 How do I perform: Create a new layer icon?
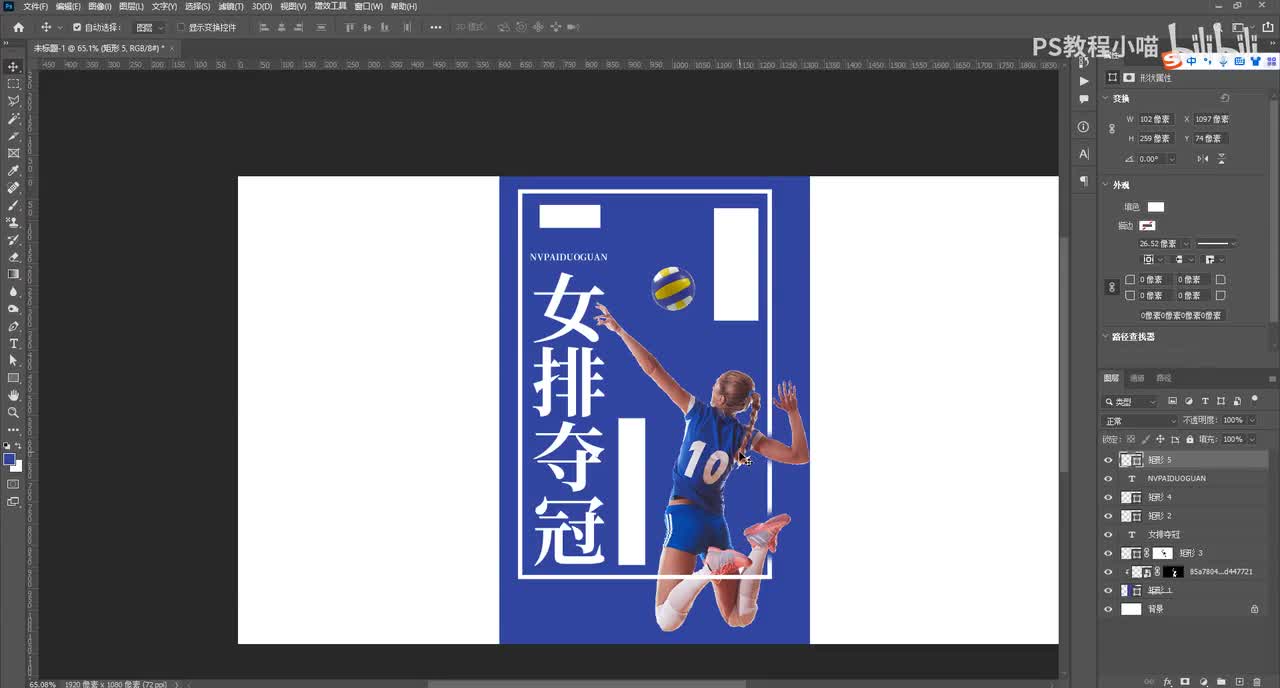[x=1239, y=682]
